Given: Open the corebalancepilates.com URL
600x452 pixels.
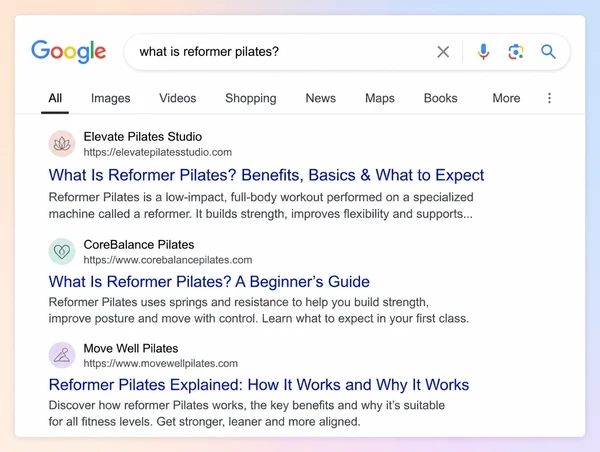Looking at the screenshot, I should coord(168,260).
